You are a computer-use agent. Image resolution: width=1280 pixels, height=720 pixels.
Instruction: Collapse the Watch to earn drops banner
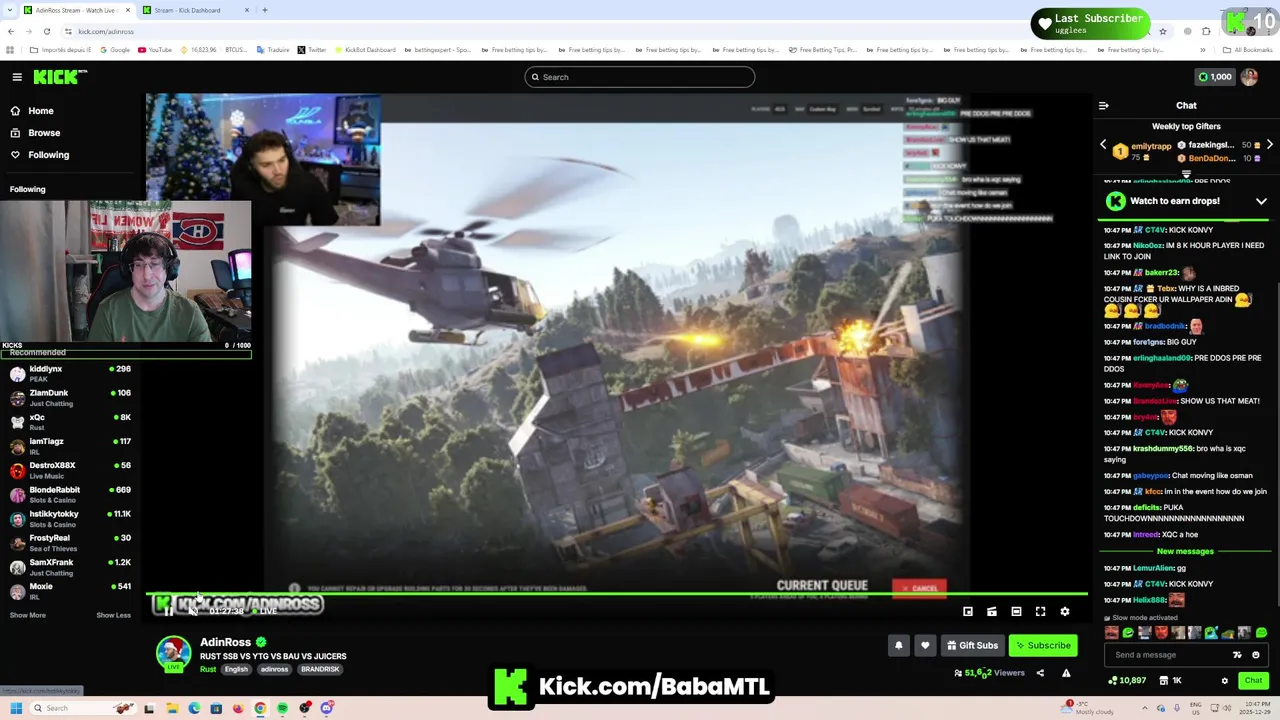tap(1261, 201)
